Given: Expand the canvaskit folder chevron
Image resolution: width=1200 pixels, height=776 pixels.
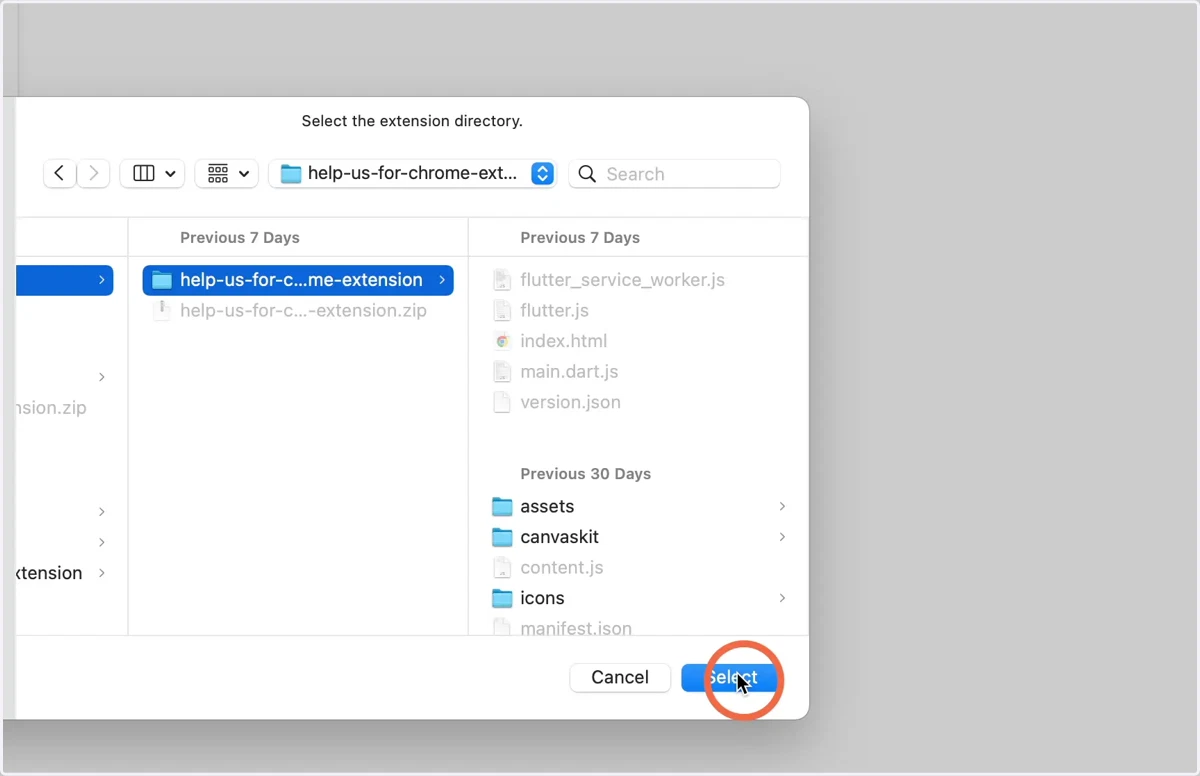Looking at the screenshot, I should click(782, 537).
